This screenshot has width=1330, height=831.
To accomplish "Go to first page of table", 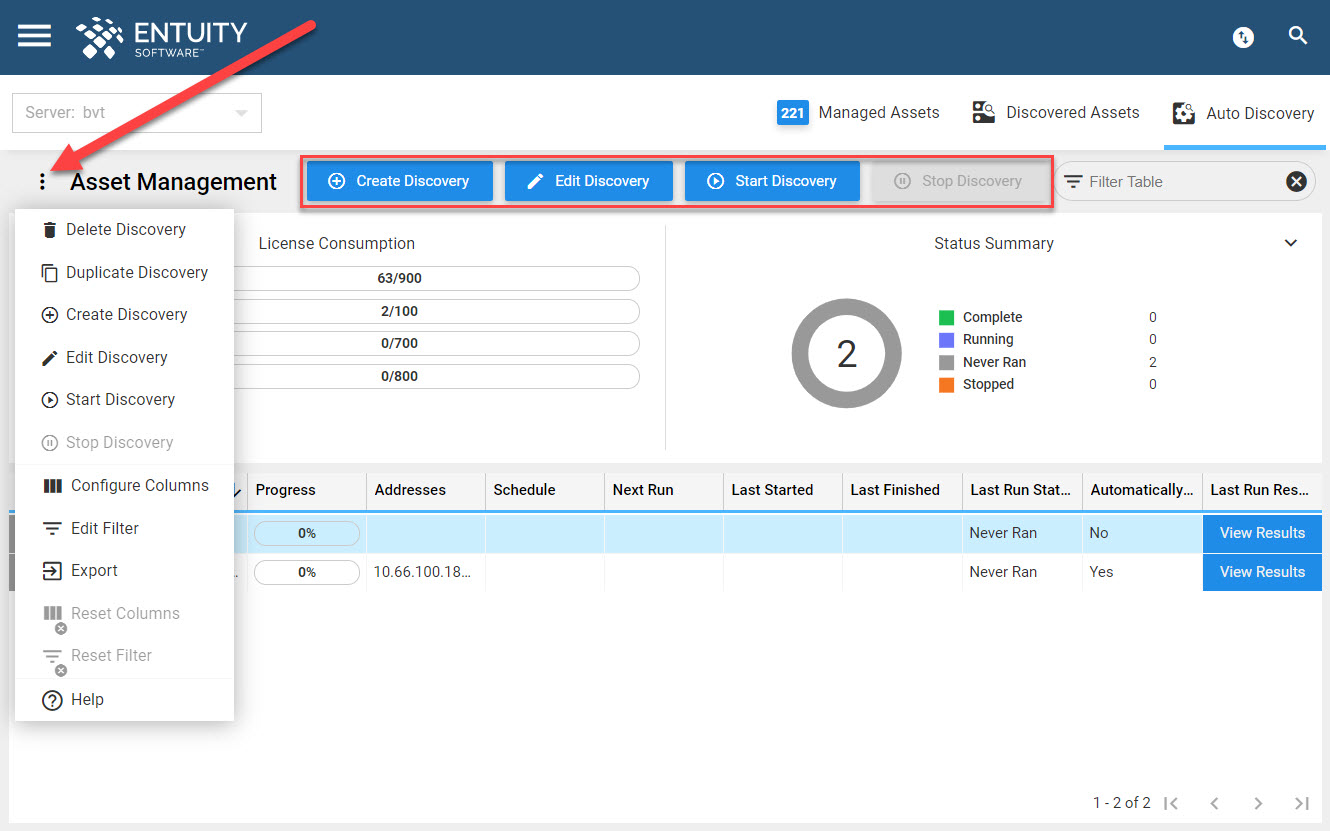I will (1172, 803).
